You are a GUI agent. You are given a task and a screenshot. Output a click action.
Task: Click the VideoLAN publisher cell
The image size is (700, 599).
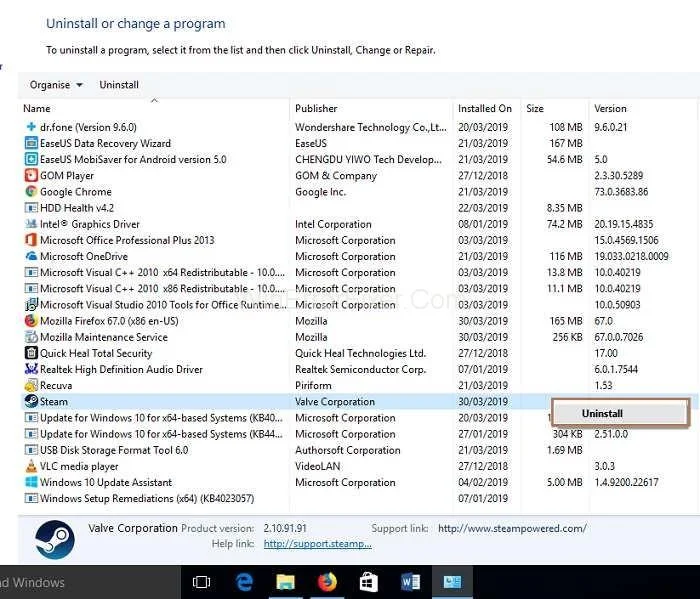(317, 466)
